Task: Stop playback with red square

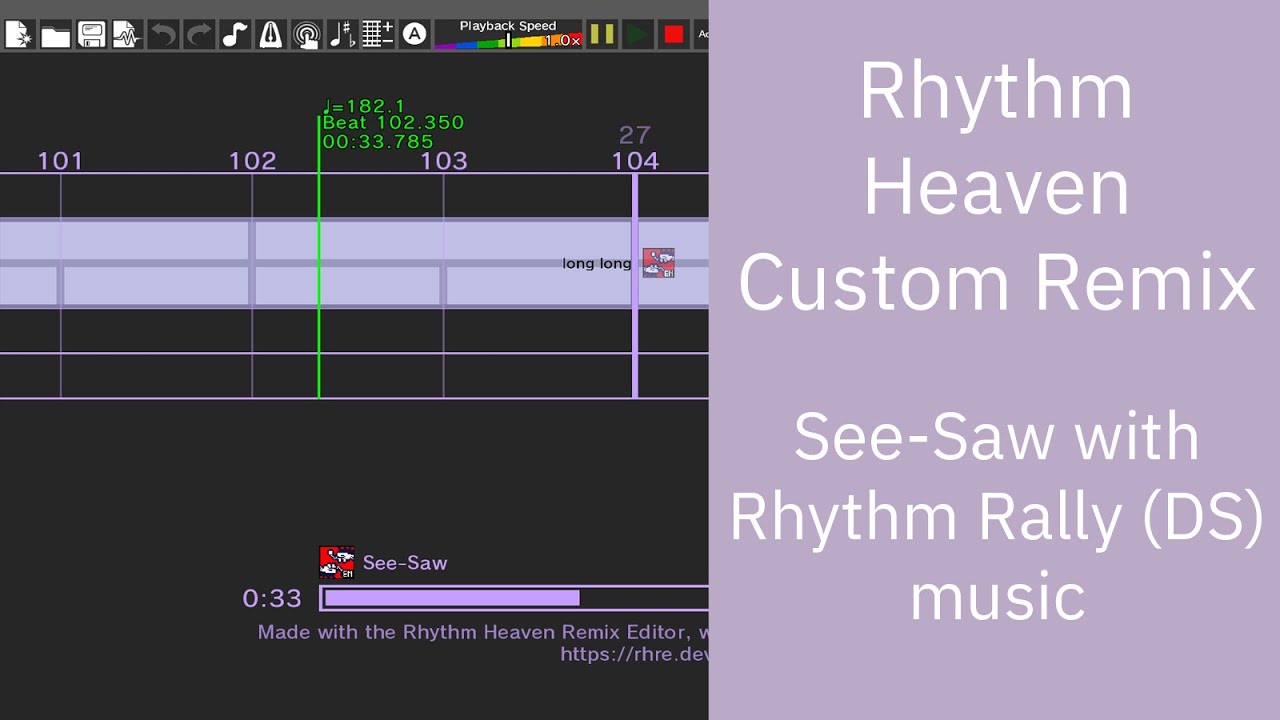Action: point(673,35)
